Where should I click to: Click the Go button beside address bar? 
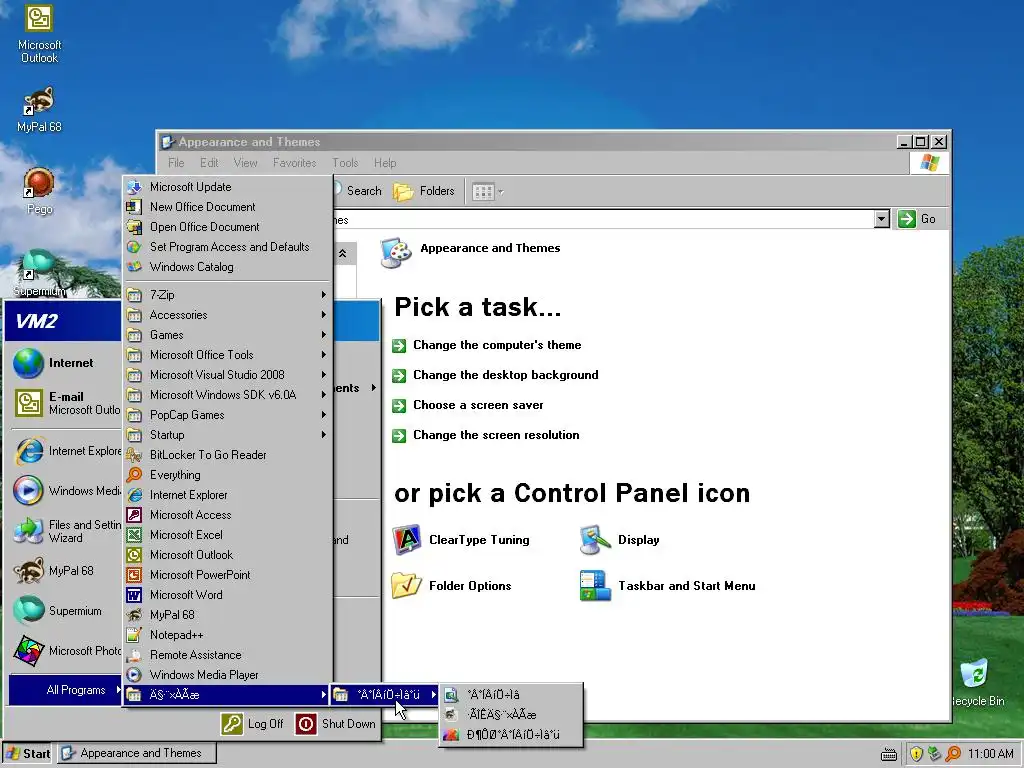coord(918,219)
